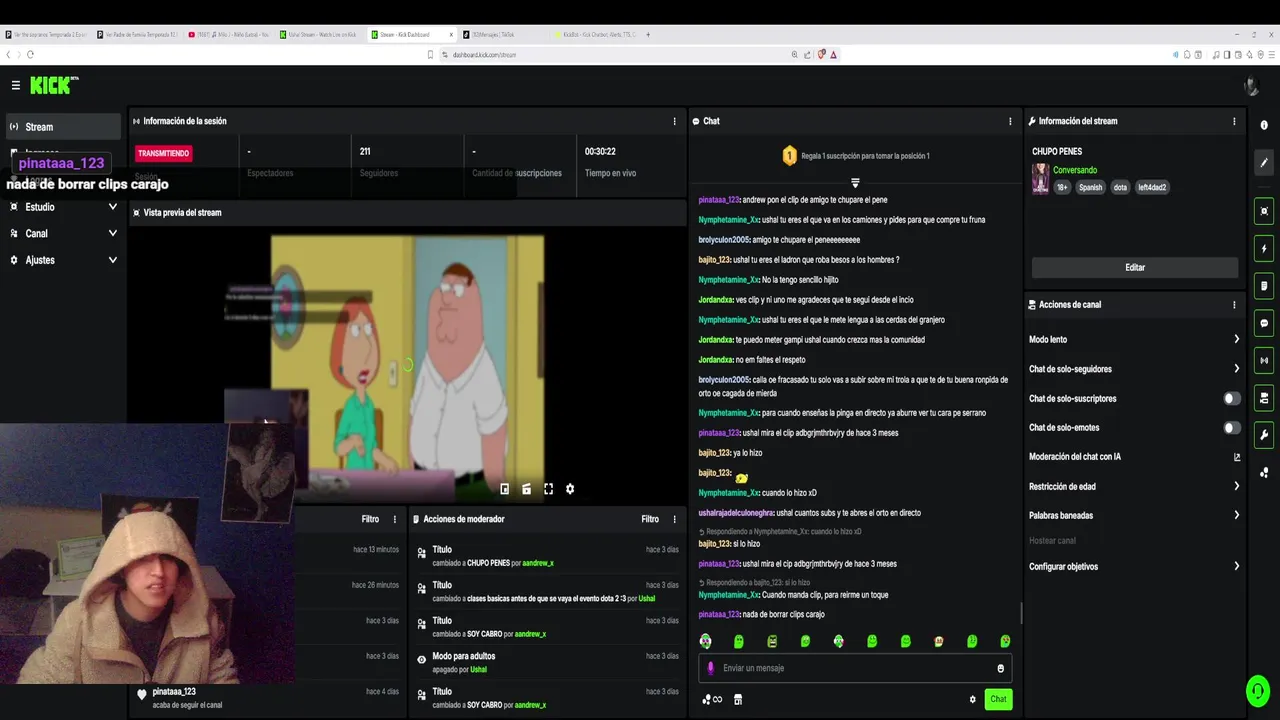Expand the Estudio sidebar section
Screen dimensions: 1280x720
[64, 207]
